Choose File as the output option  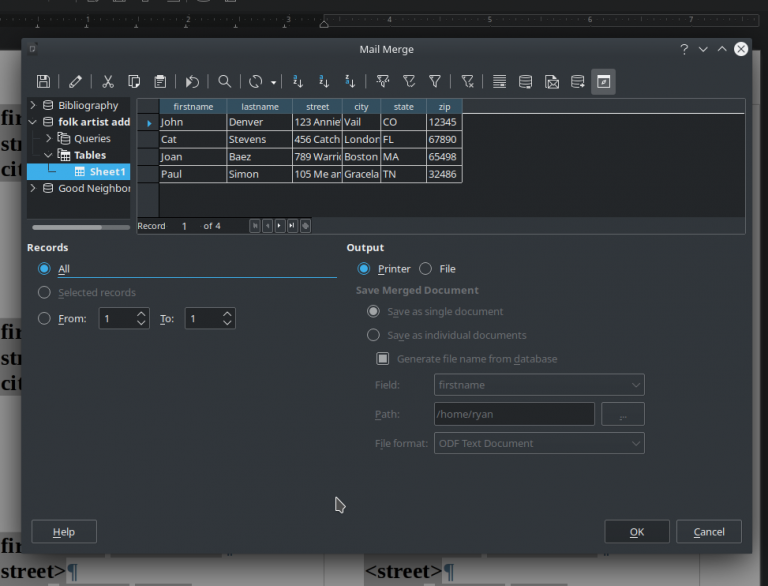pos(426,269)
